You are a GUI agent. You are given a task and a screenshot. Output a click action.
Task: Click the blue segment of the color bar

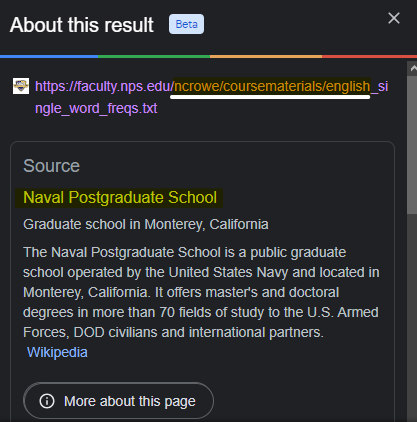pos(49,57)
